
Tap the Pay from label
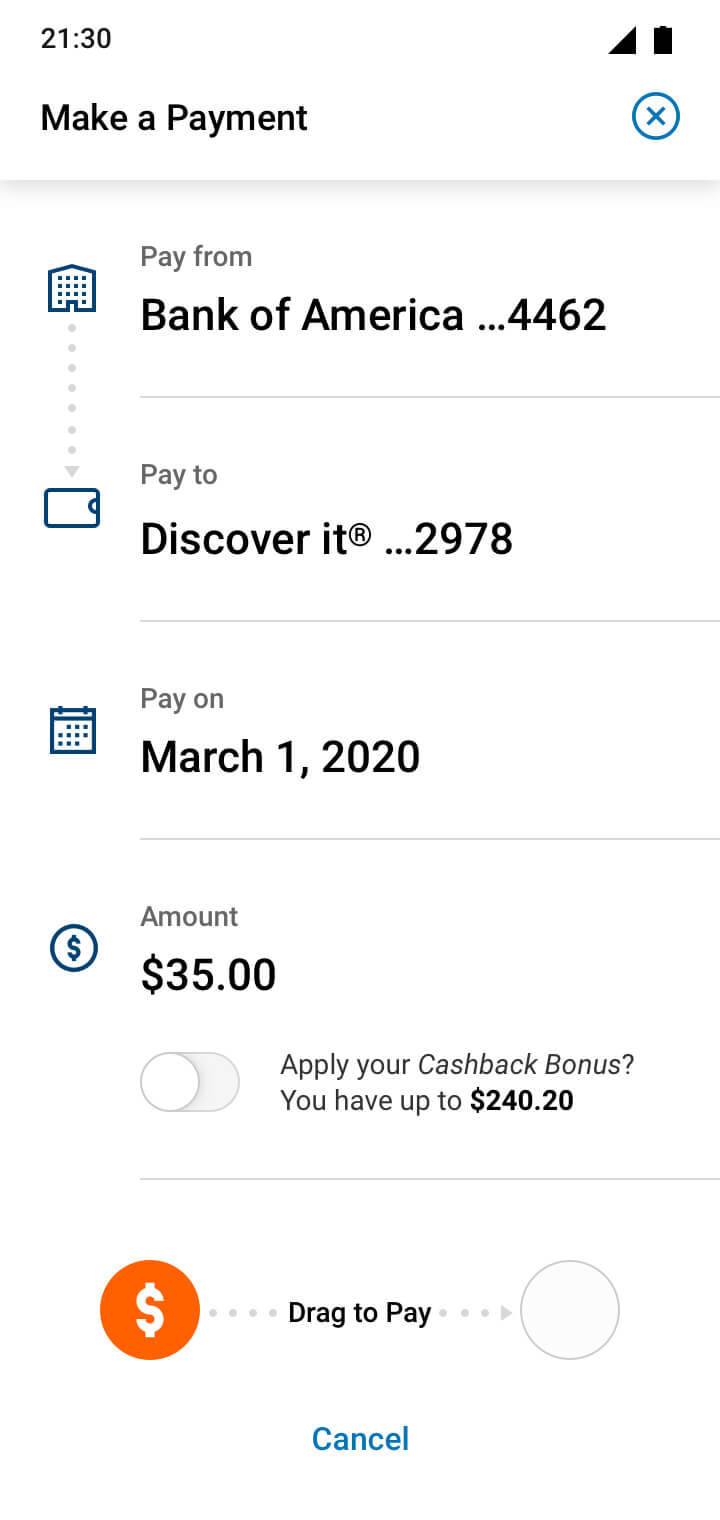pos(196,257)
